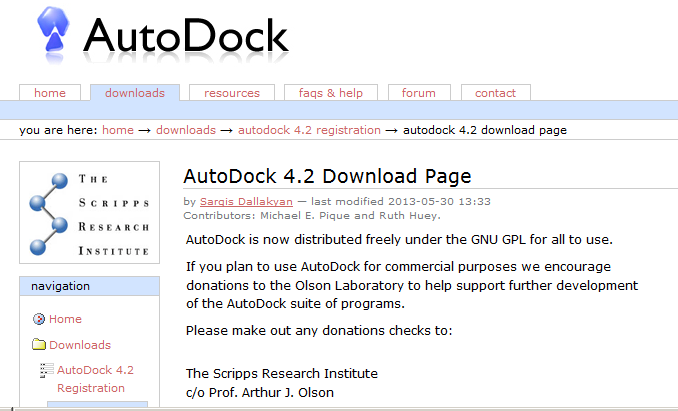This screenshot has height=411, width=678.
Task: Click 'last modified 2013-05-30 13:33' text
Action: (401, 201)
